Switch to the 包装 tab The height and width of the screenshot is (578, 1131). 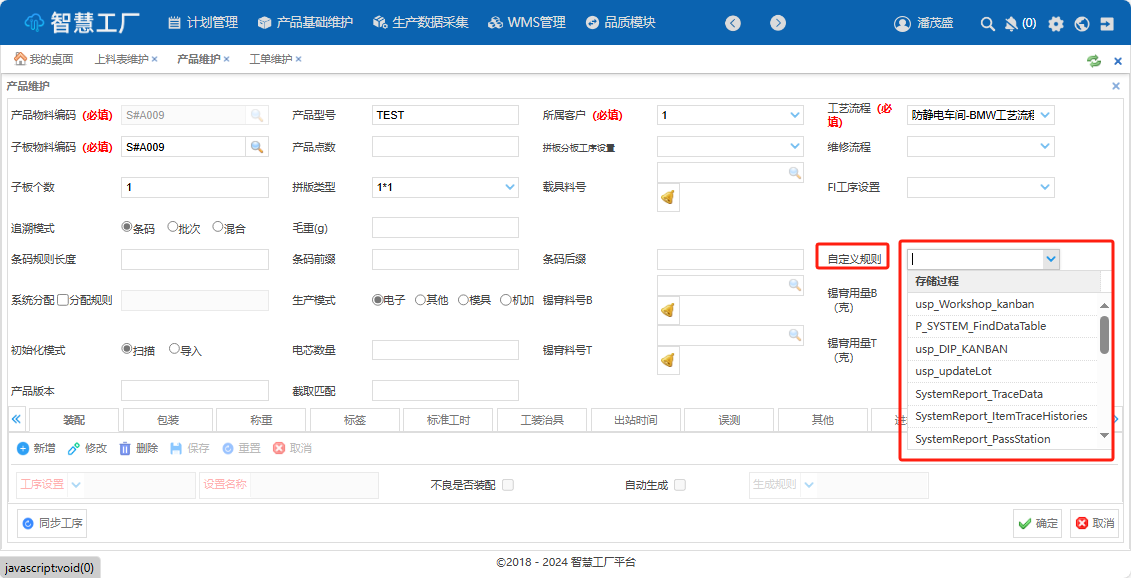[168, 420]
